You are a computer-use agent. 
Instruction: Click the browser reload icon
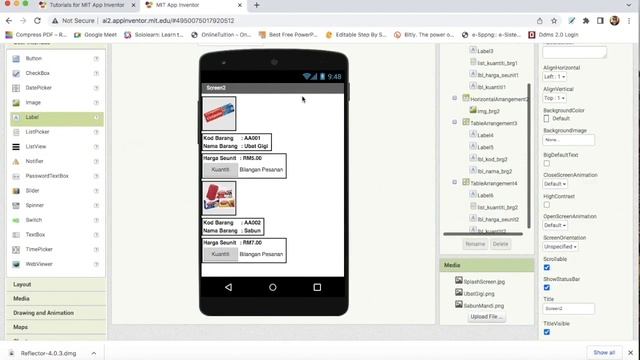point(37,20)
